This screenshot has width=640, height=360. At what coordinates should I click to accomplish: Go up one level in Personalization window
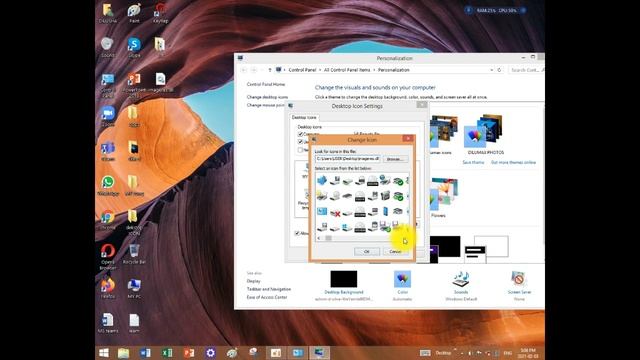click(x=269, y=70)
